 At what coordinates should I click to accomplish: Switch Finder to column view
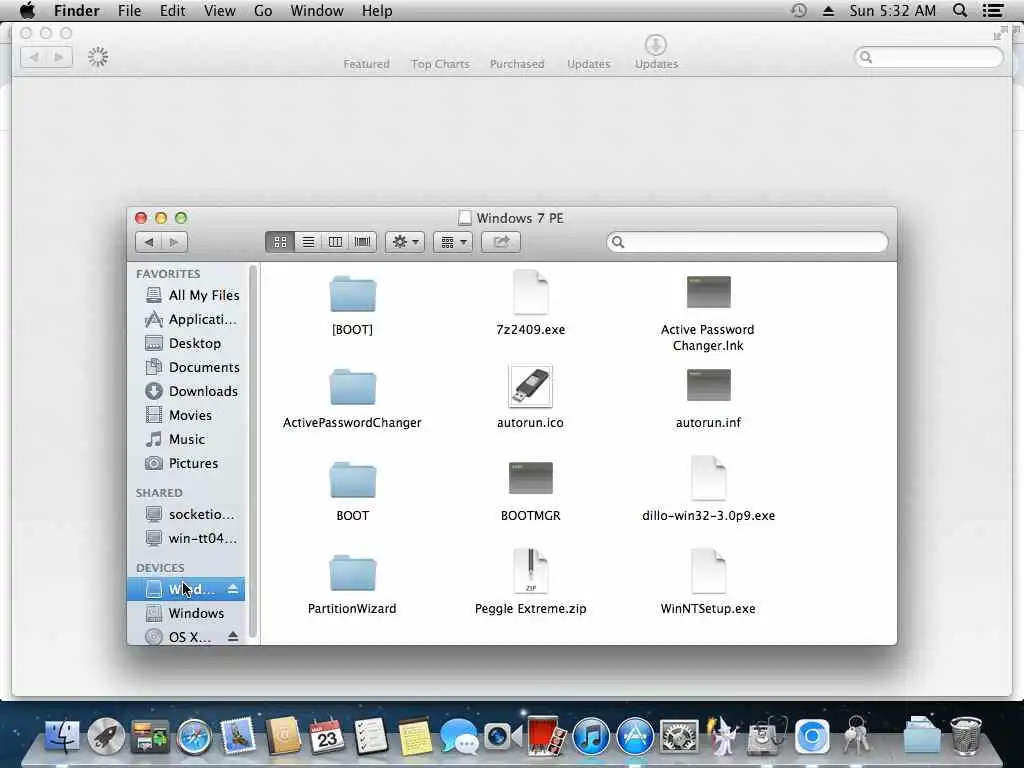coord(335,242)
